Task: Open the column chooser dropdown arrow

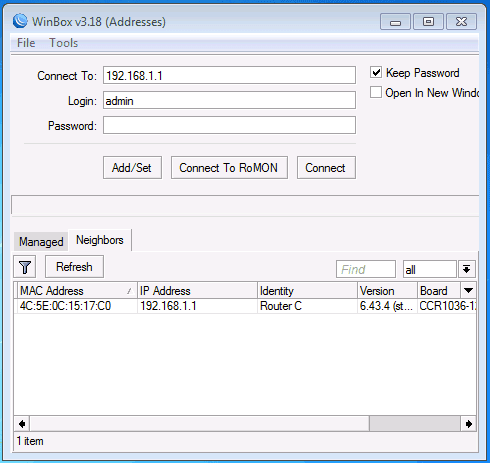Action: [468, 290]
